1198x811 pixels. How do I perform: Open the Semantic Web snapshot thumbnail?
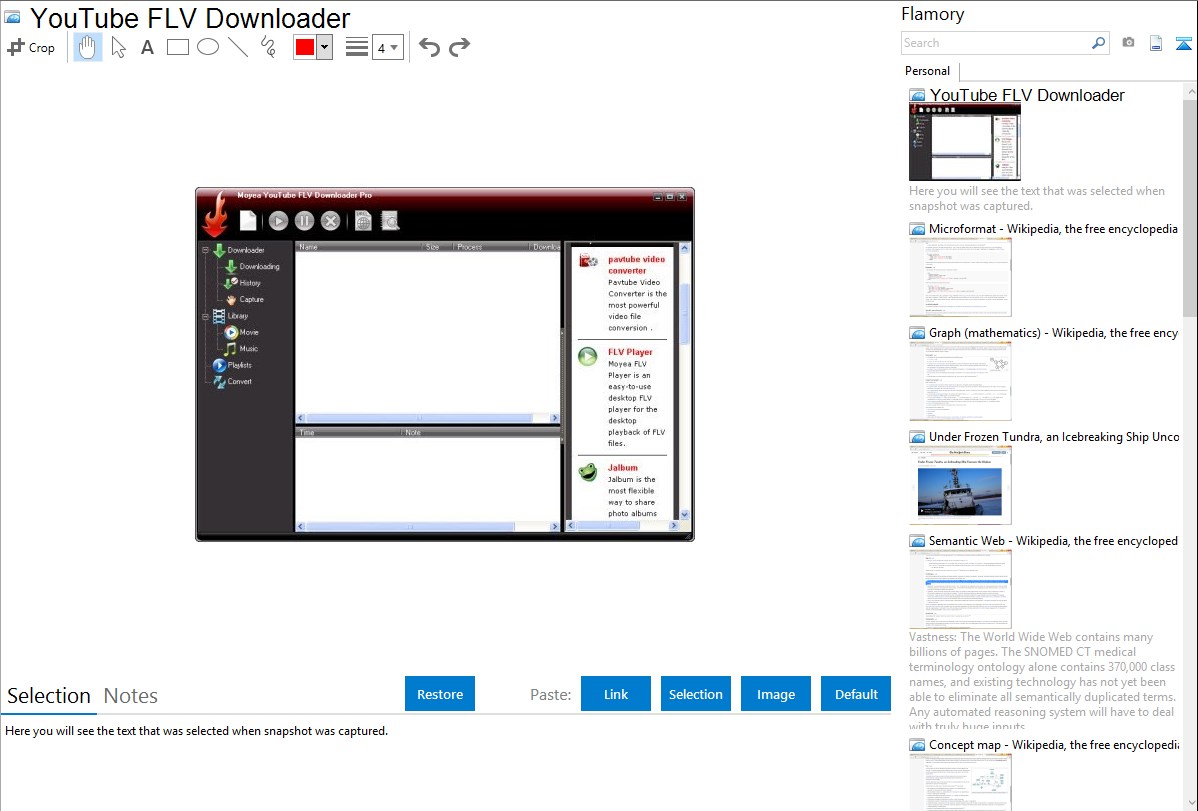(x=960, y=589)
